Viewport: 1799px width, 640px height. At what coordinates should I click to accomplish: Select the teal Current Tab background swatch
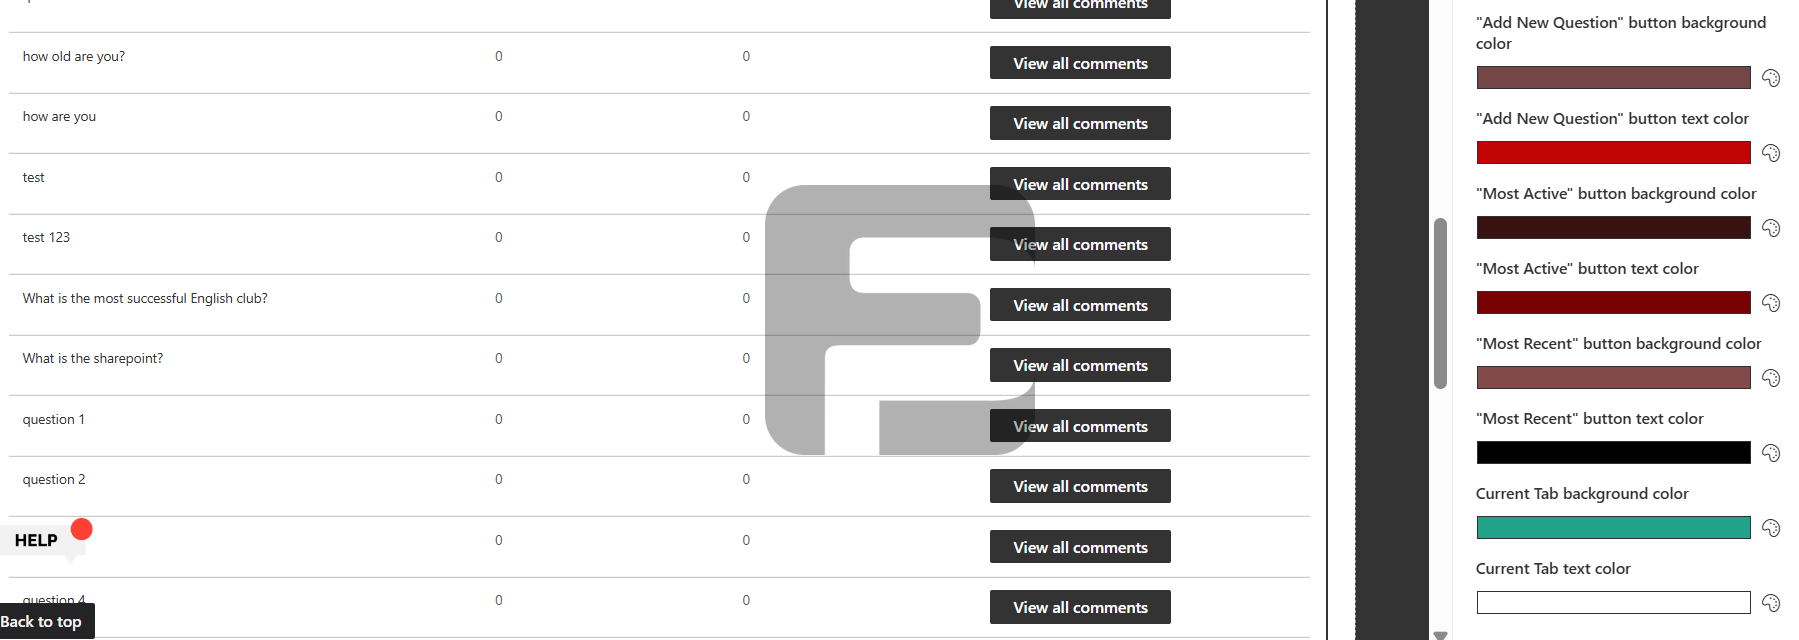[x=1613, y=527]
